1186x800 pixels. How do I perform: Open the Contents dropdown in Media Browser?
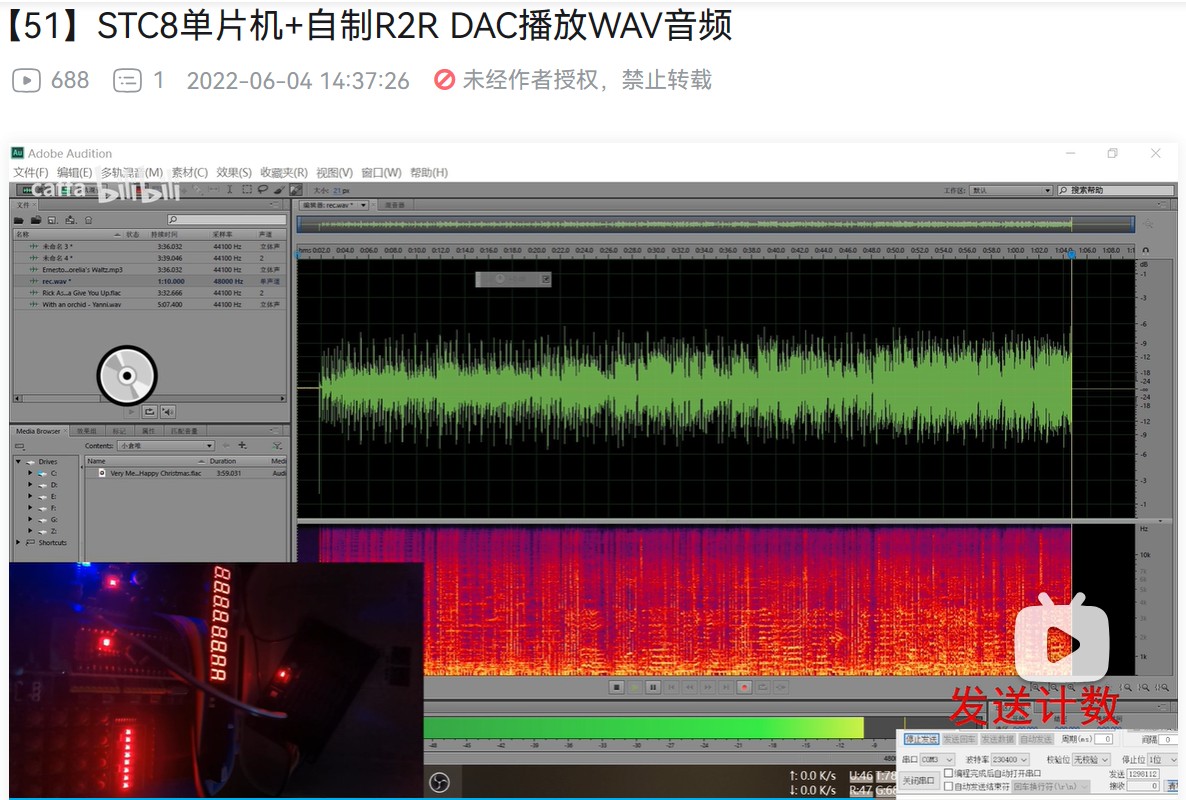166,445
